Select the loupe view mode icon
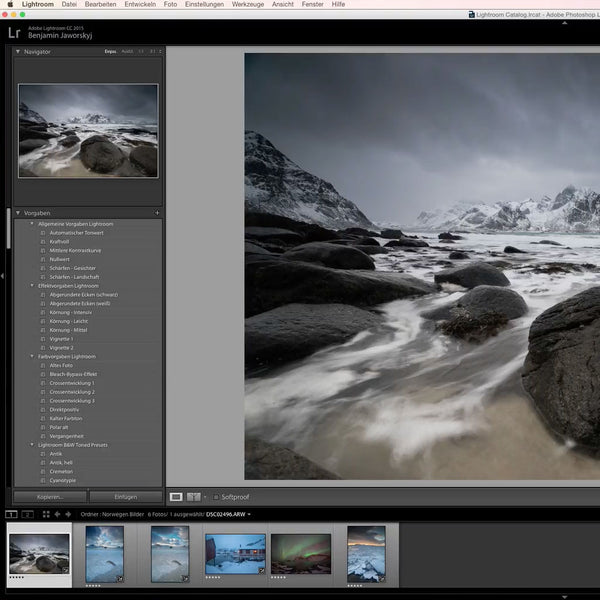 pyautogui.click(x=176, y=496)
